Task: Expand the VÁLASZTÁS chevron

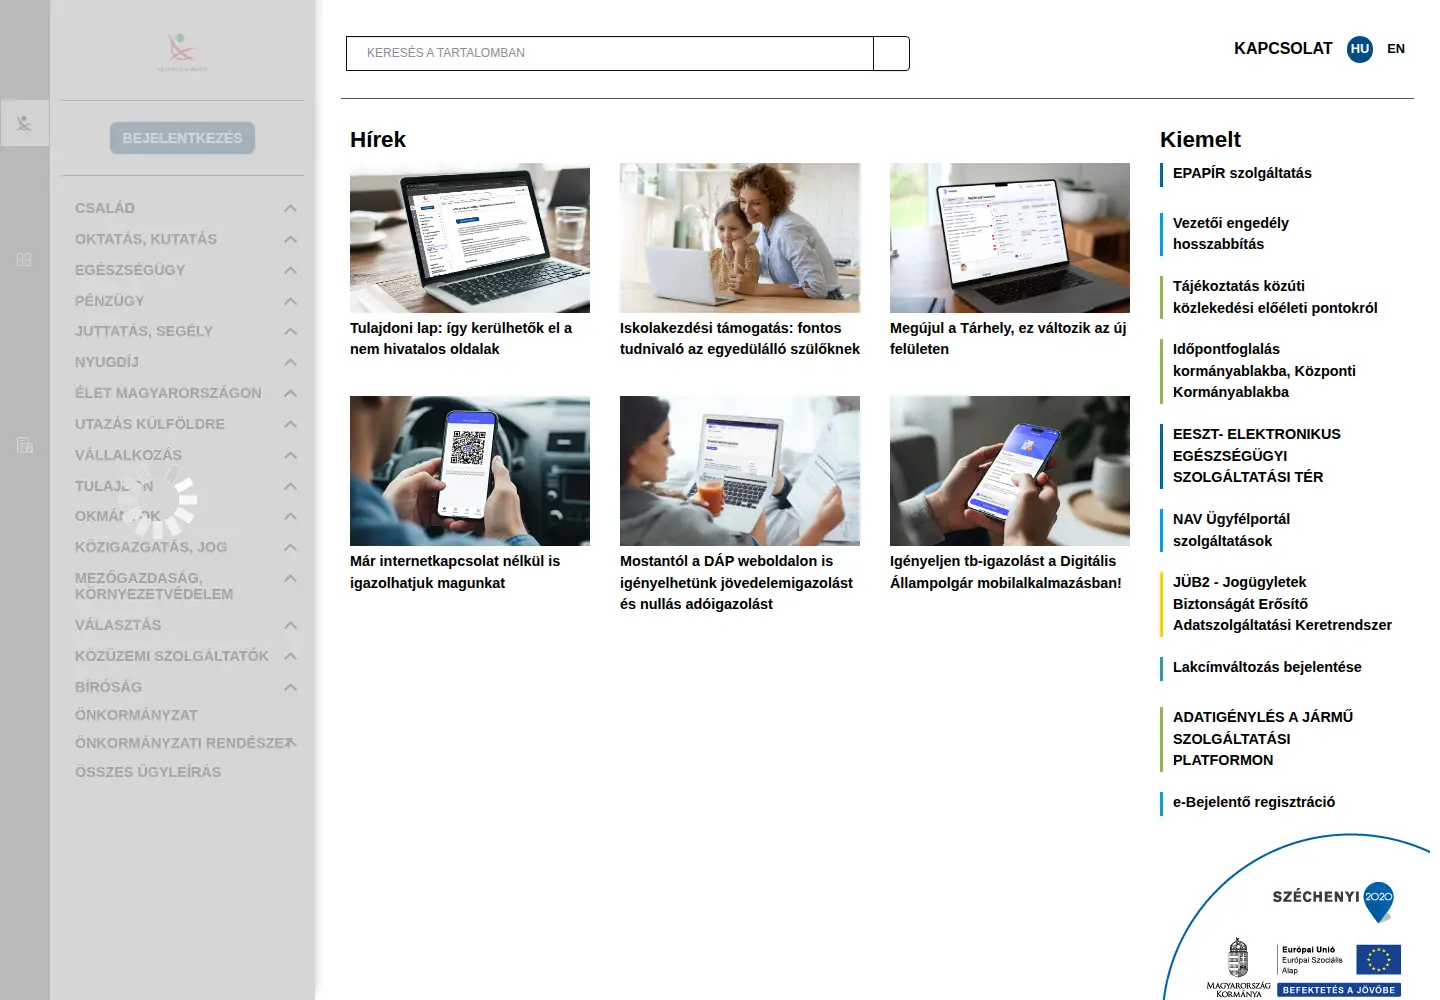Action: 290,625
